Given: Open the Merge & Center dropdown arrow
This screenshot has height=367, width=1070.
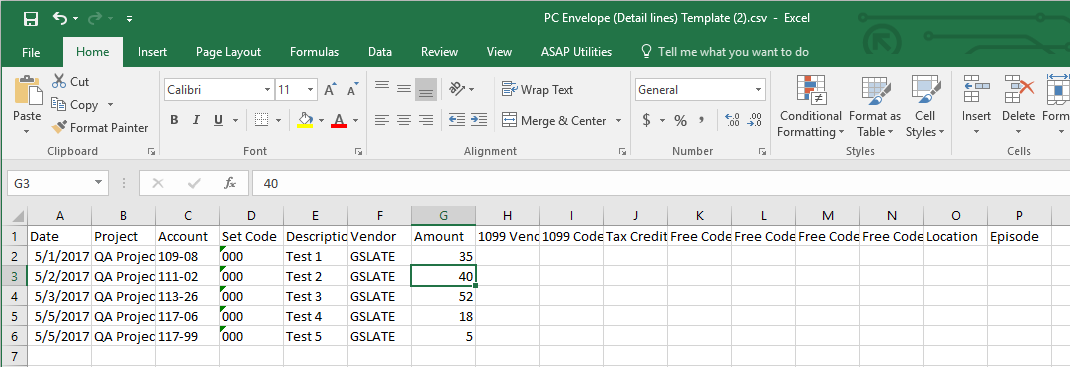Looking at the screenshot, I should (618, 121).
